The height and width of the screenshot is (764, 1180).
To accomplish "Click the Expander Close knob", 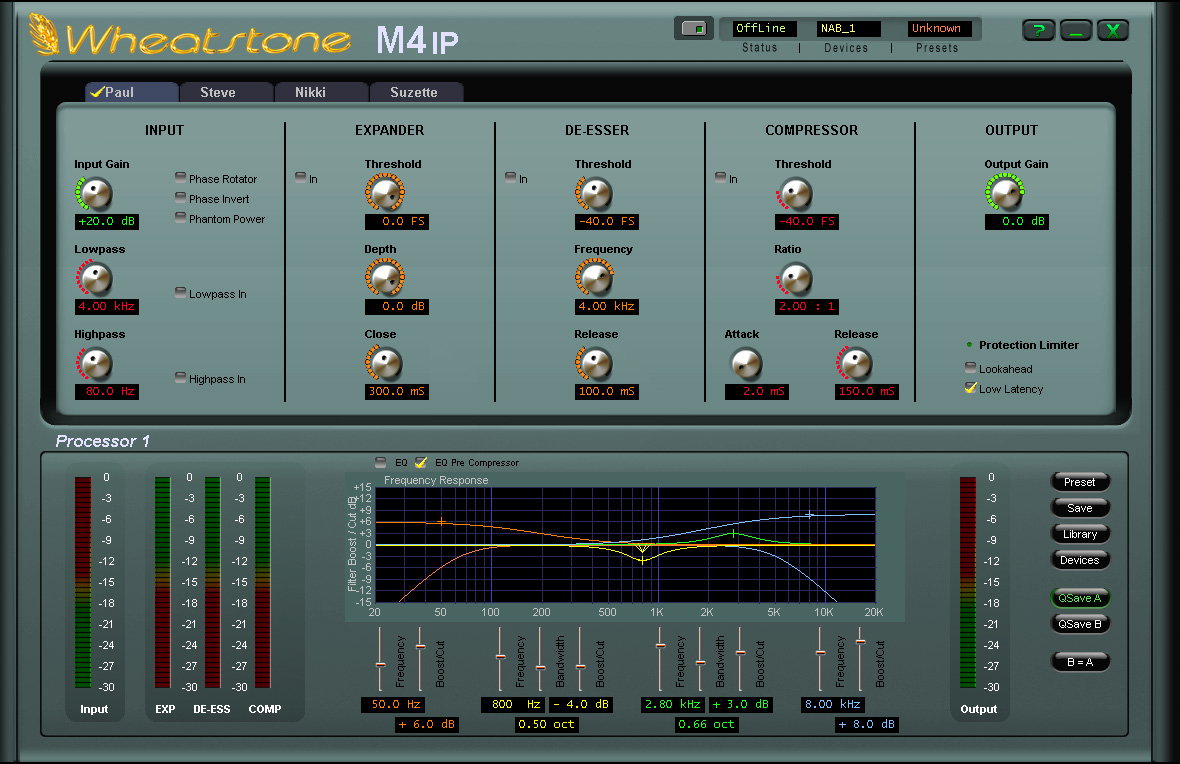I will 385,364.
